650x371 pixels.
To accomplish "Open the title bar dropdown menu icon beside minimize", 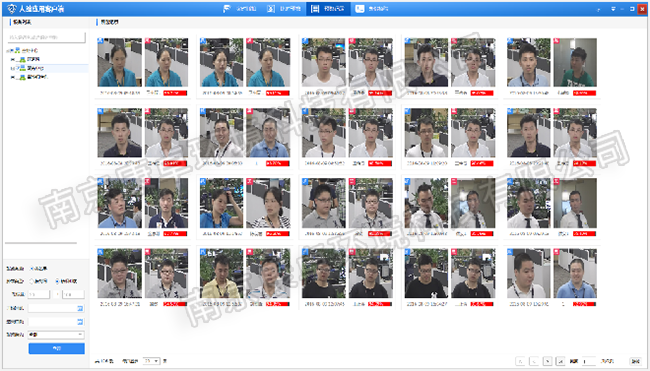I will tap(613, 9).
